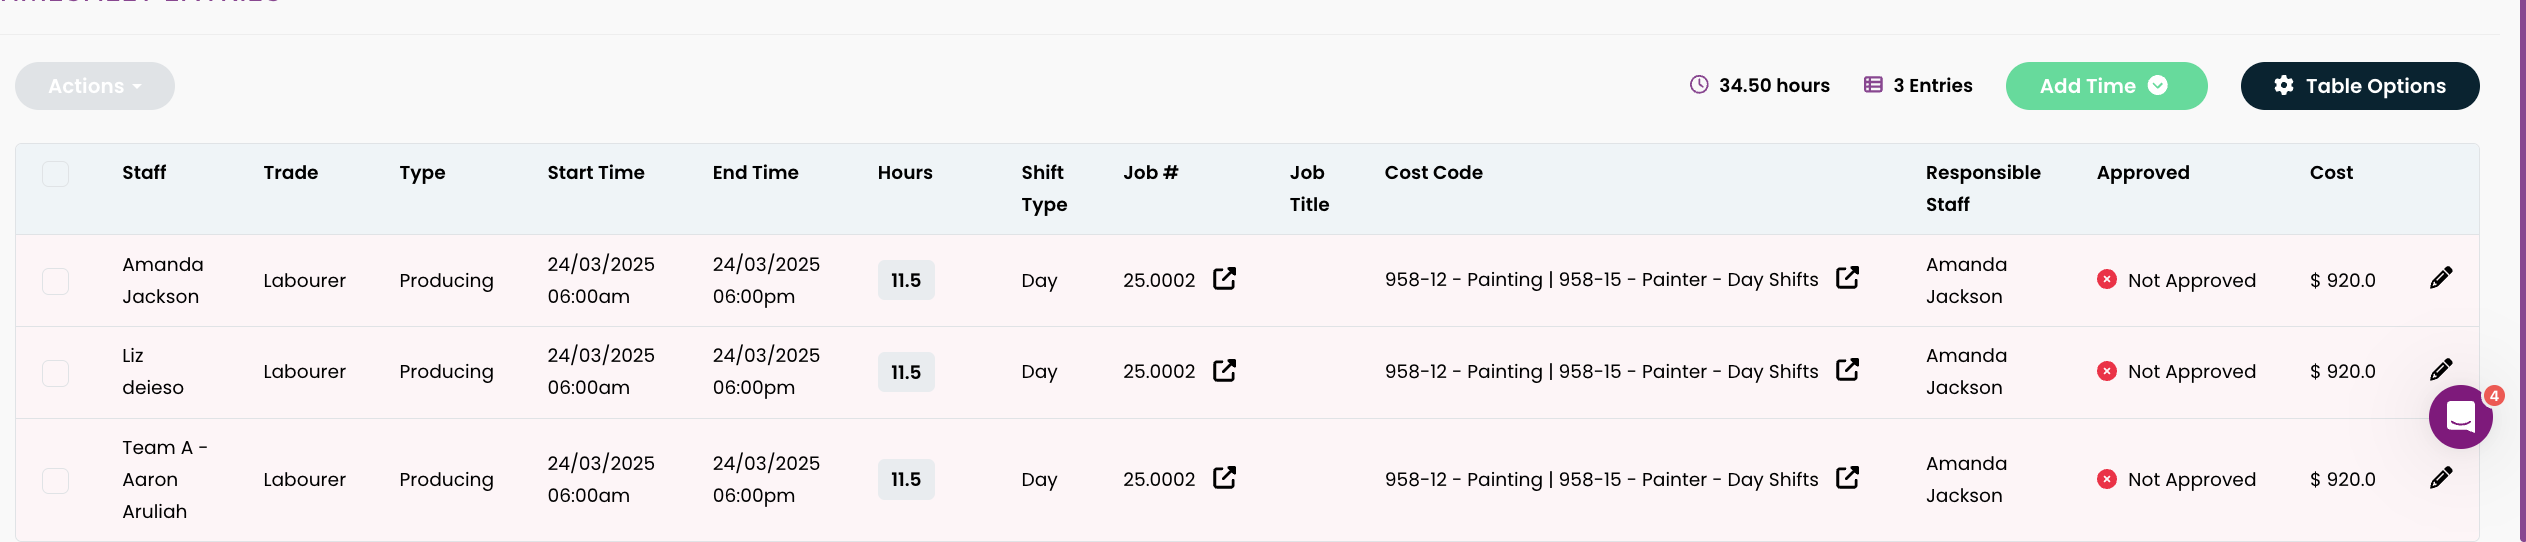
Task: Open job link icon in Aaron Aruliah row
Action: 1224,478
